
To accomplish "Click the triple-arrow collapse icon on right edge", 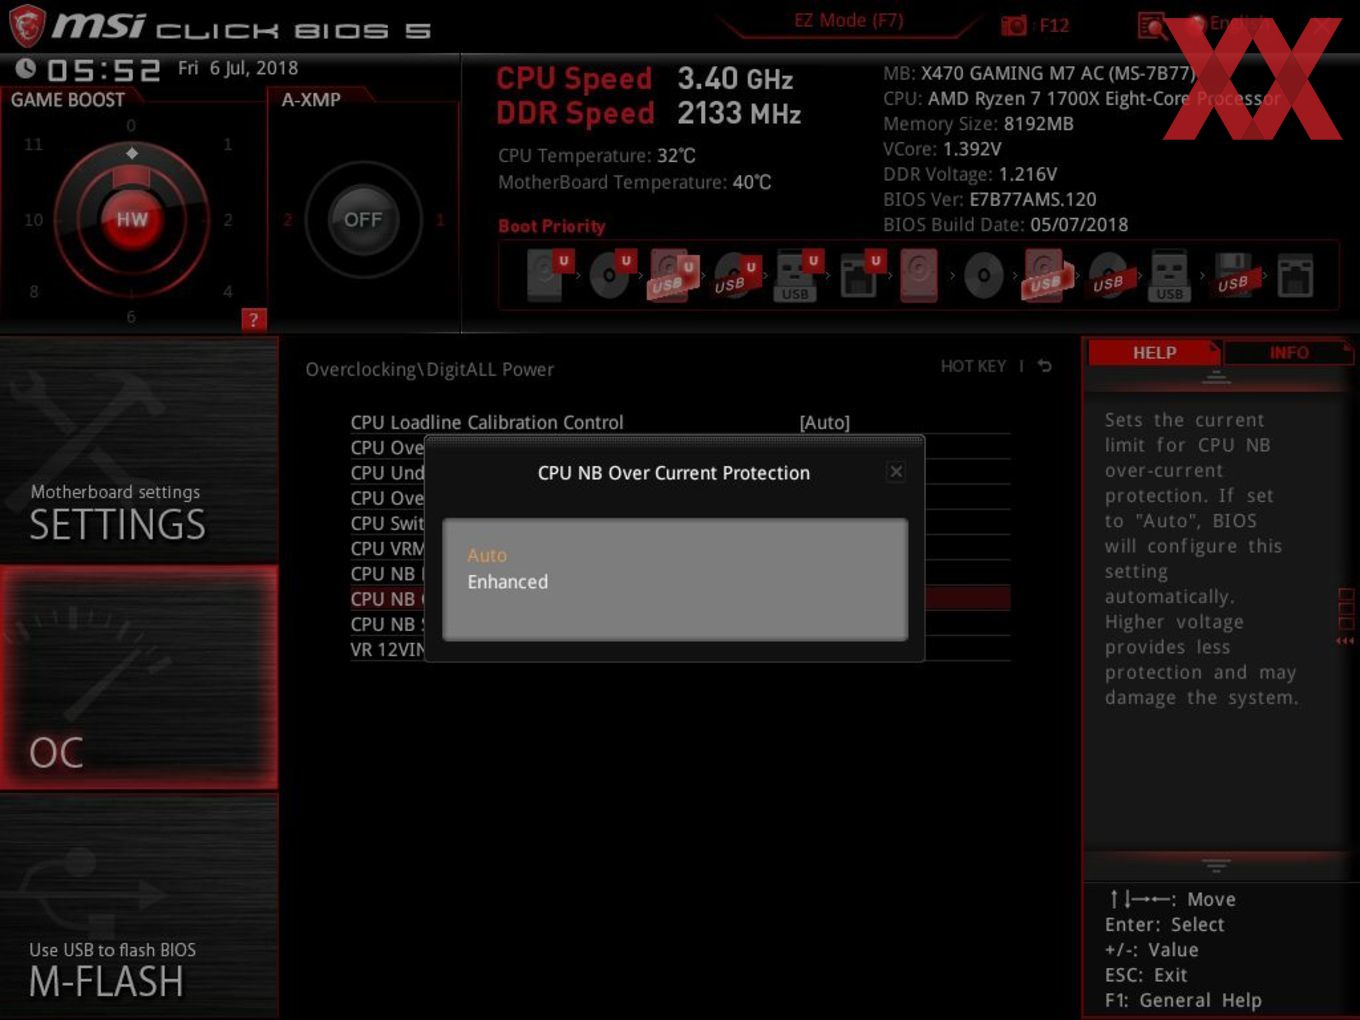I will pyautogui.click(x=1345, y=640).
